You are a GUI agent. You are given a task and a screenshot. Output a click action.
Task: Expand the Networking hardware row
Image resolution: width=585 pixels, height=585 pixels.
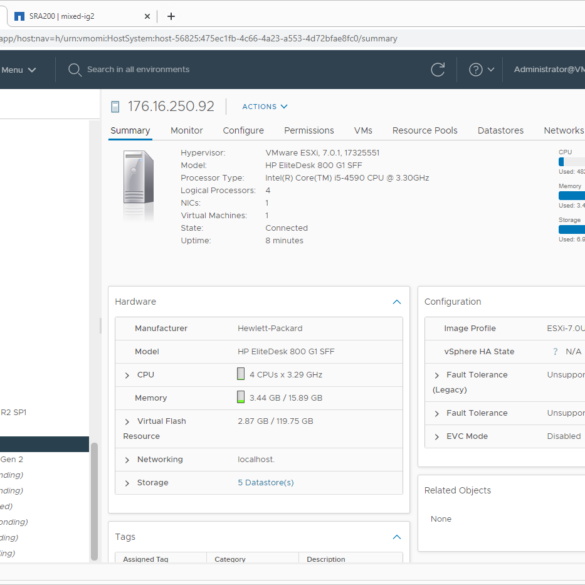[x=127, y=460]
